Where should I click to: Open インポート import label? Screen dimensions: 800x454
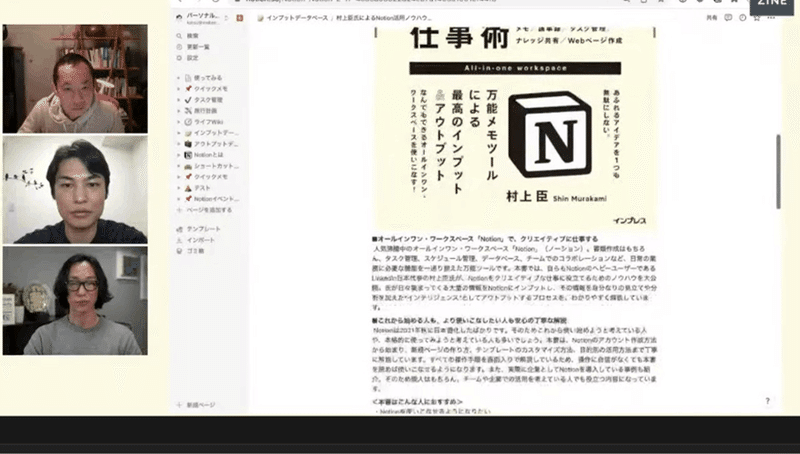point(201,240)
